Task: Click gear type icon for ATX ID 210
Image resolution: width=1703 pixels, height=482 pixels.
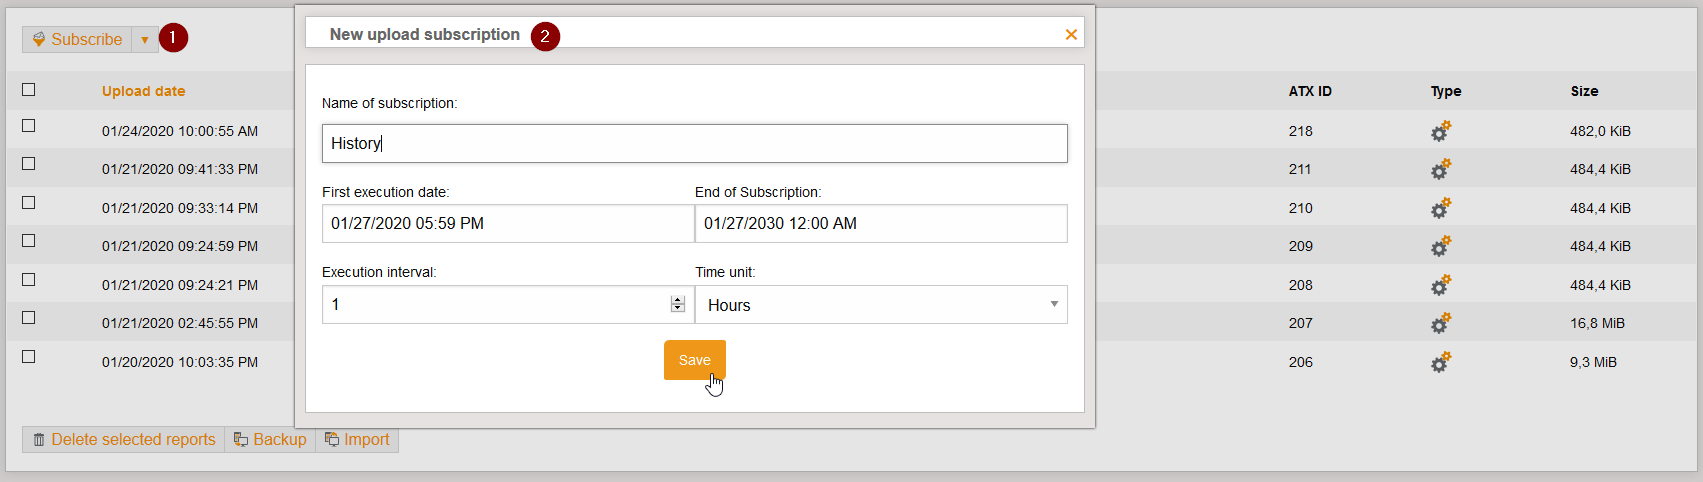Action: click(1440, 208)
